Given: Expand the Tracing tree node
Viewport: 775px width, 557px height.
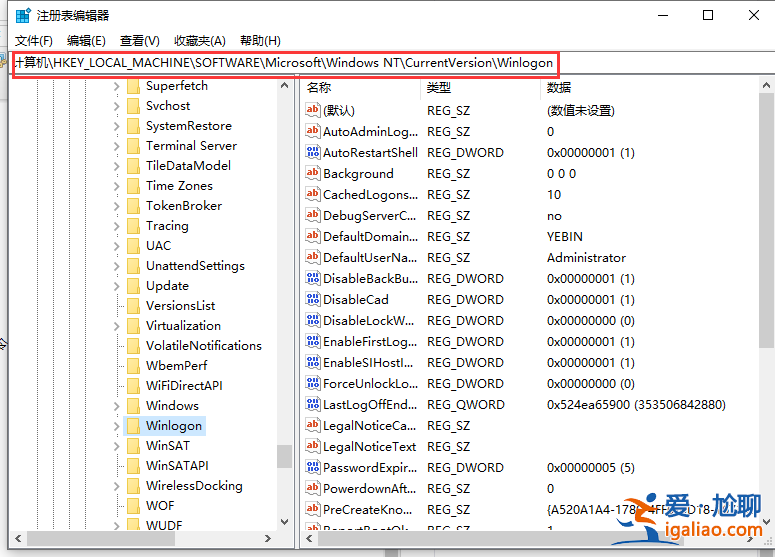Looking at the screenshot, I should click(117, 226).
